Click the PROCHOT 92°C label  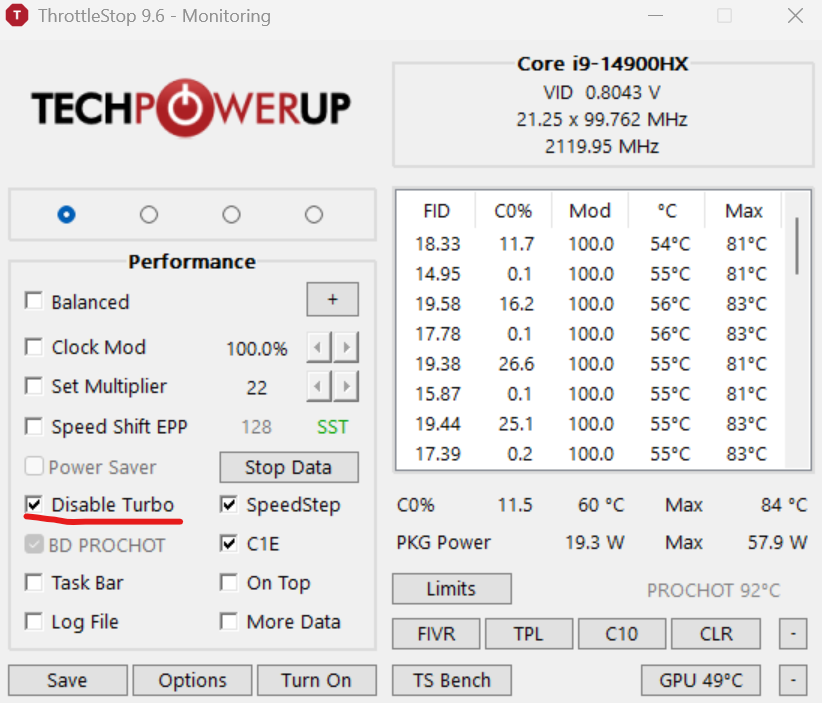713,590
